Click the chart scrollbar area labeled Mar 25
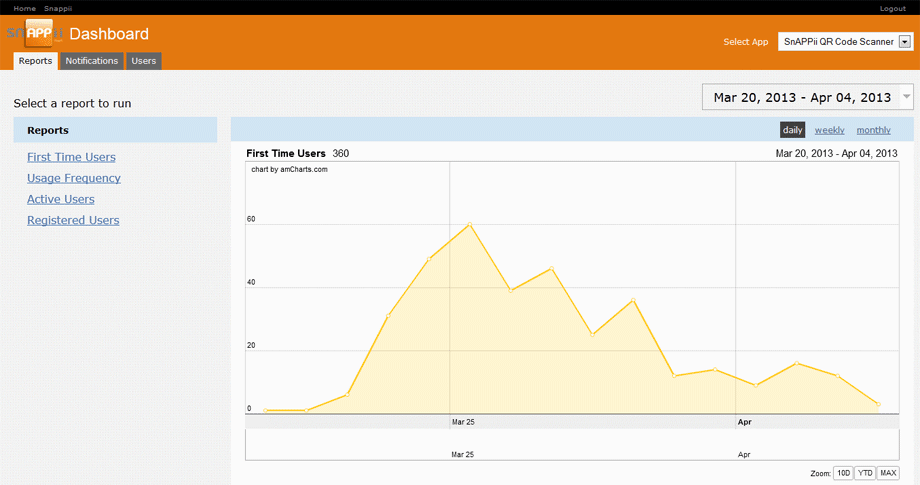The image size is (920, 485). pyautogui.click(x=462, y=455)
